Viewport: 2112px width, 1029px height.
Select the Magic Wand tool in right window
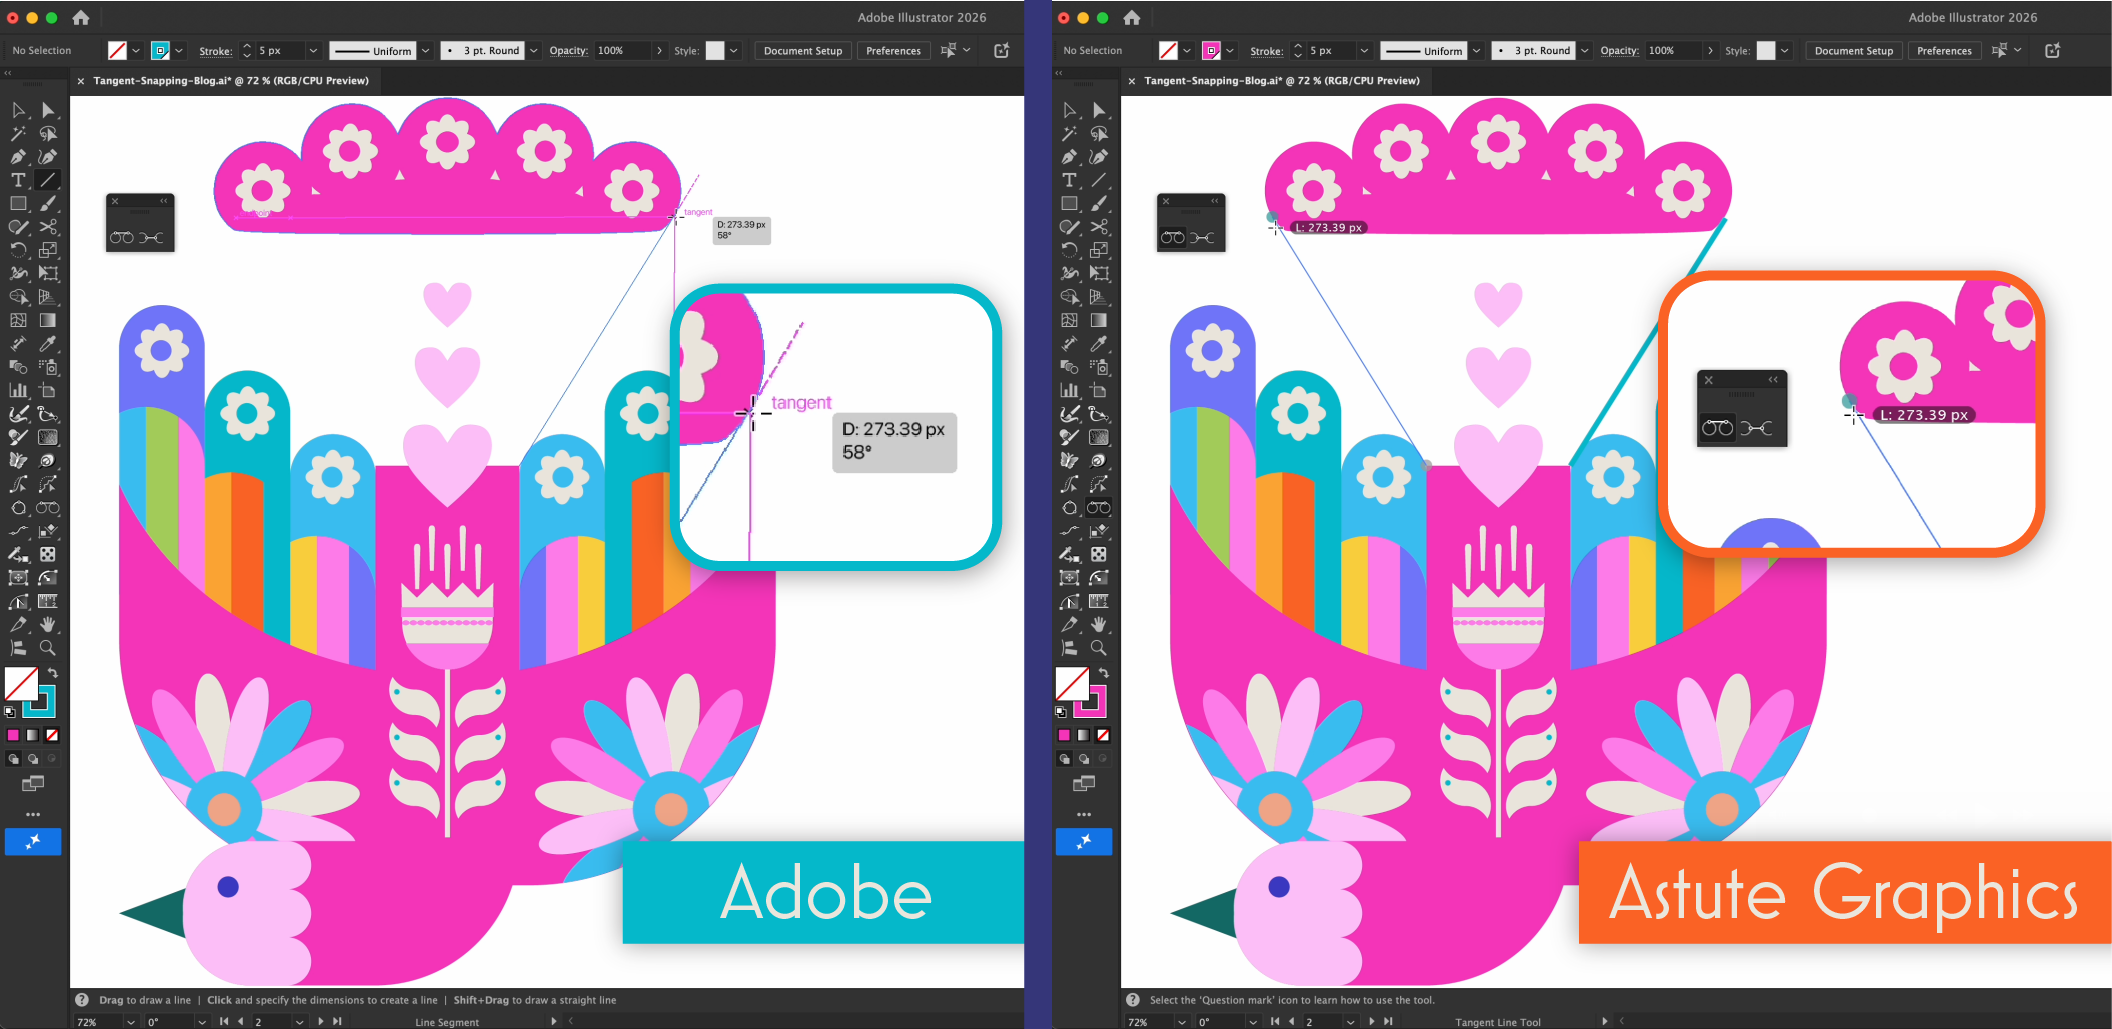(x=1069, y=134)
